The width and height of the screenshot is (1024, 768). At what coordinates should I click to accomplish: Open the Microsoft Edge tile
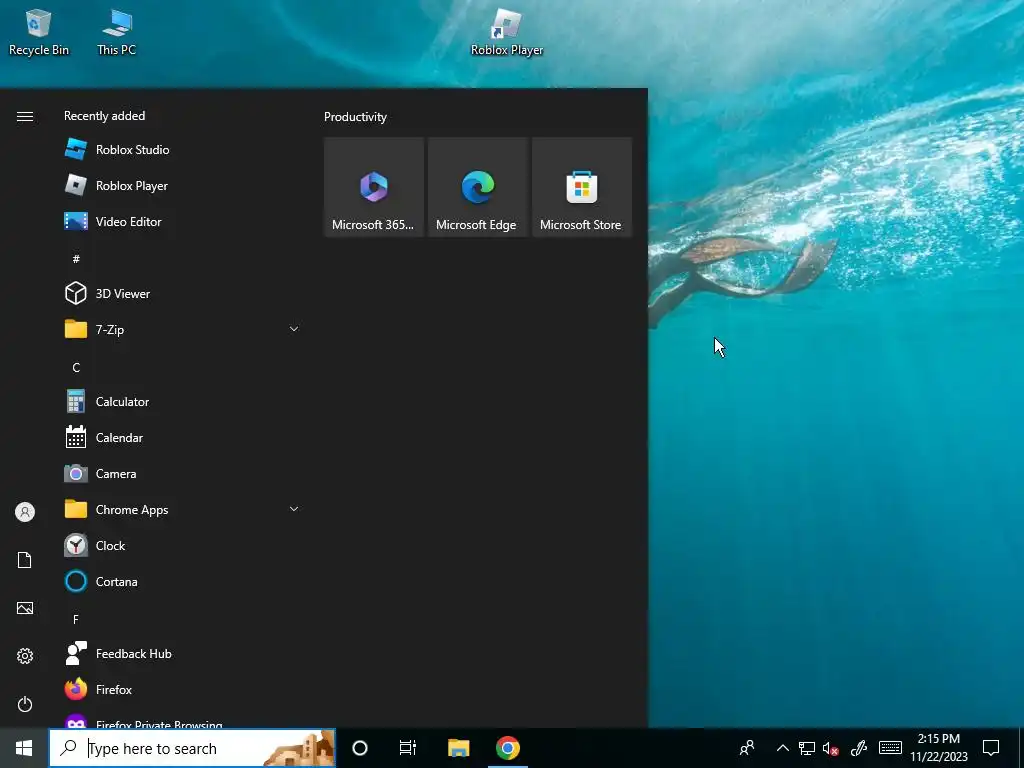click(x=477, y=187)
